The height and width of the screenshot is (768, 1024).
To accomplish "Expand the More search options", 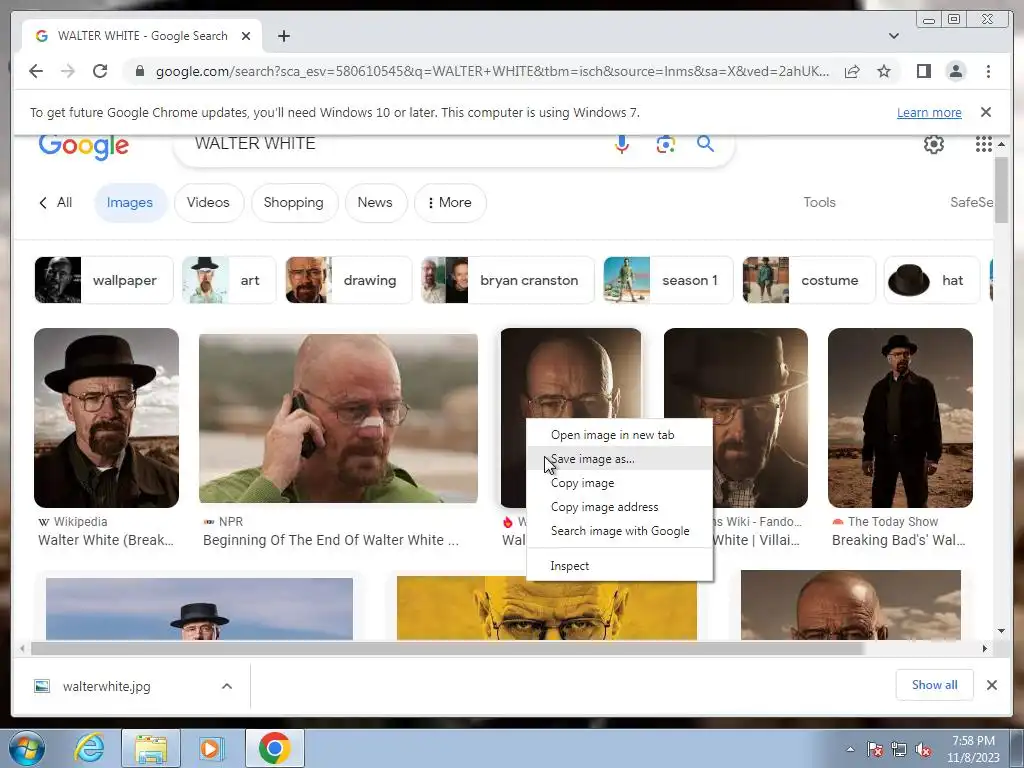I will click(450, 202).
